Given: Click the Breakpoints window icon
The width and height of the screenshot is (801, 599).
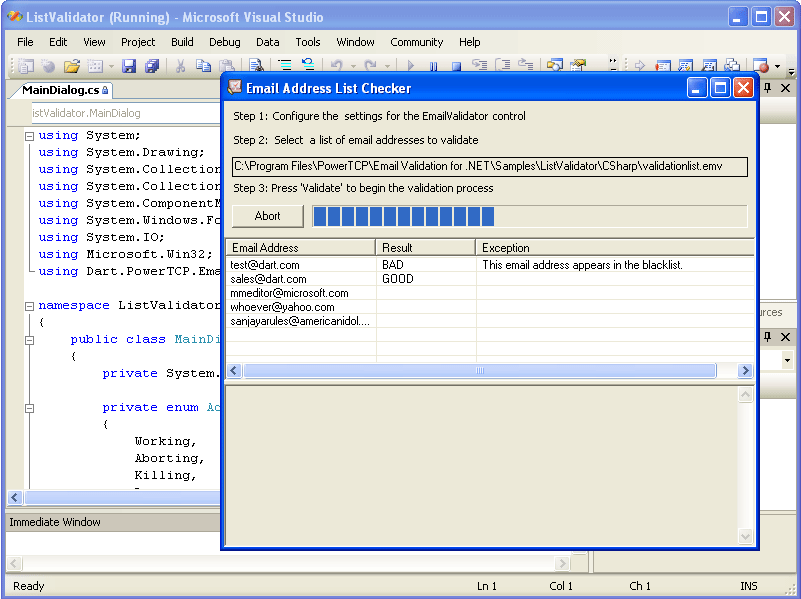Looking at the screenshot, I should [761, 65].
